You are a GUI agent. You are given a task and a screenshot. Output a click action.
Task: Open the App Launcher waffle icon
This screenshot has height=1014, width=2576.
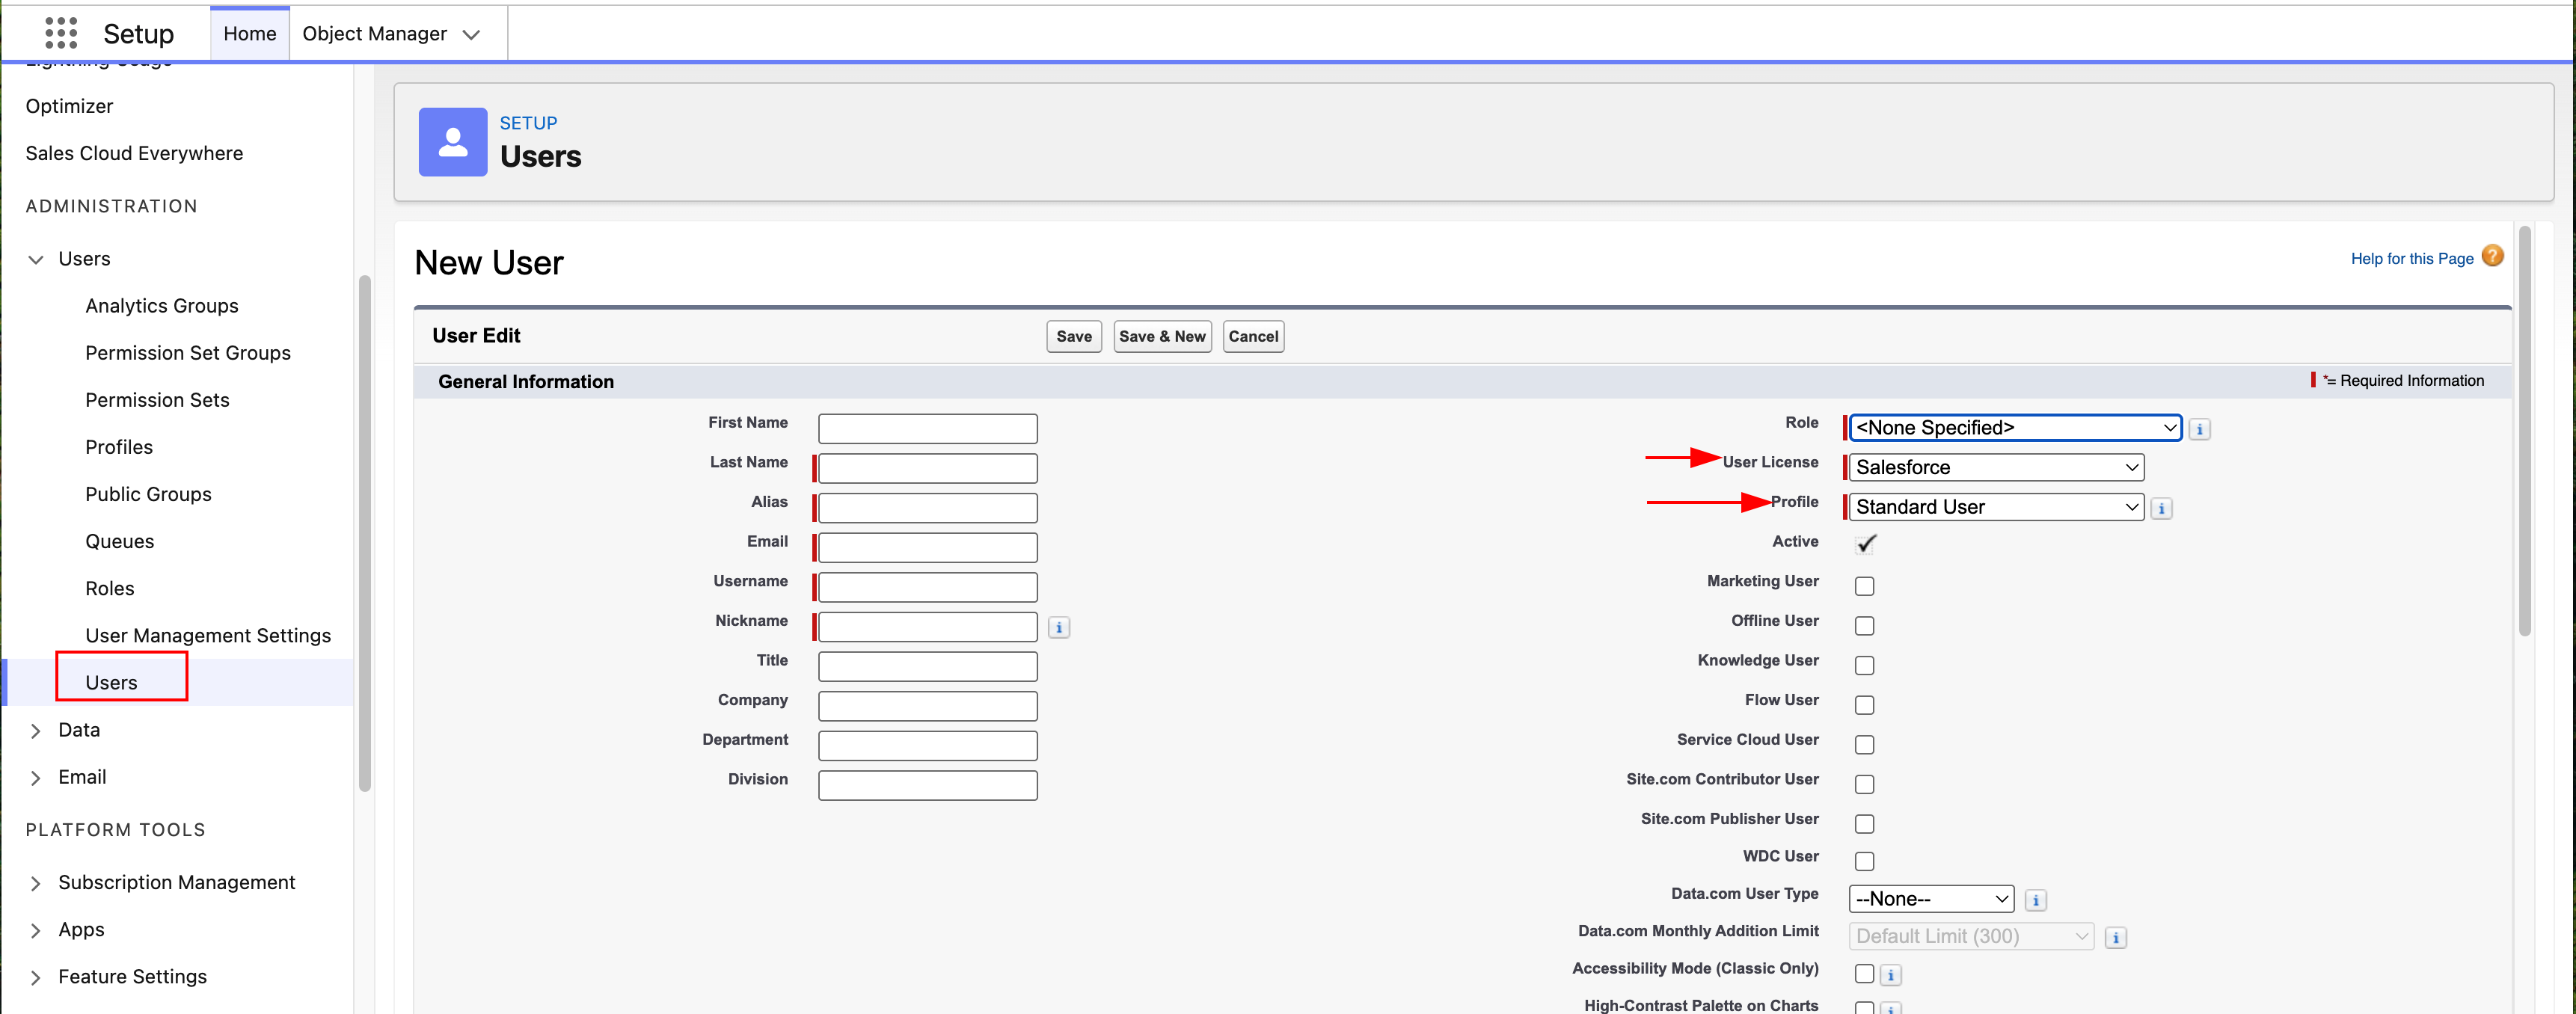[x=61, y=32]
